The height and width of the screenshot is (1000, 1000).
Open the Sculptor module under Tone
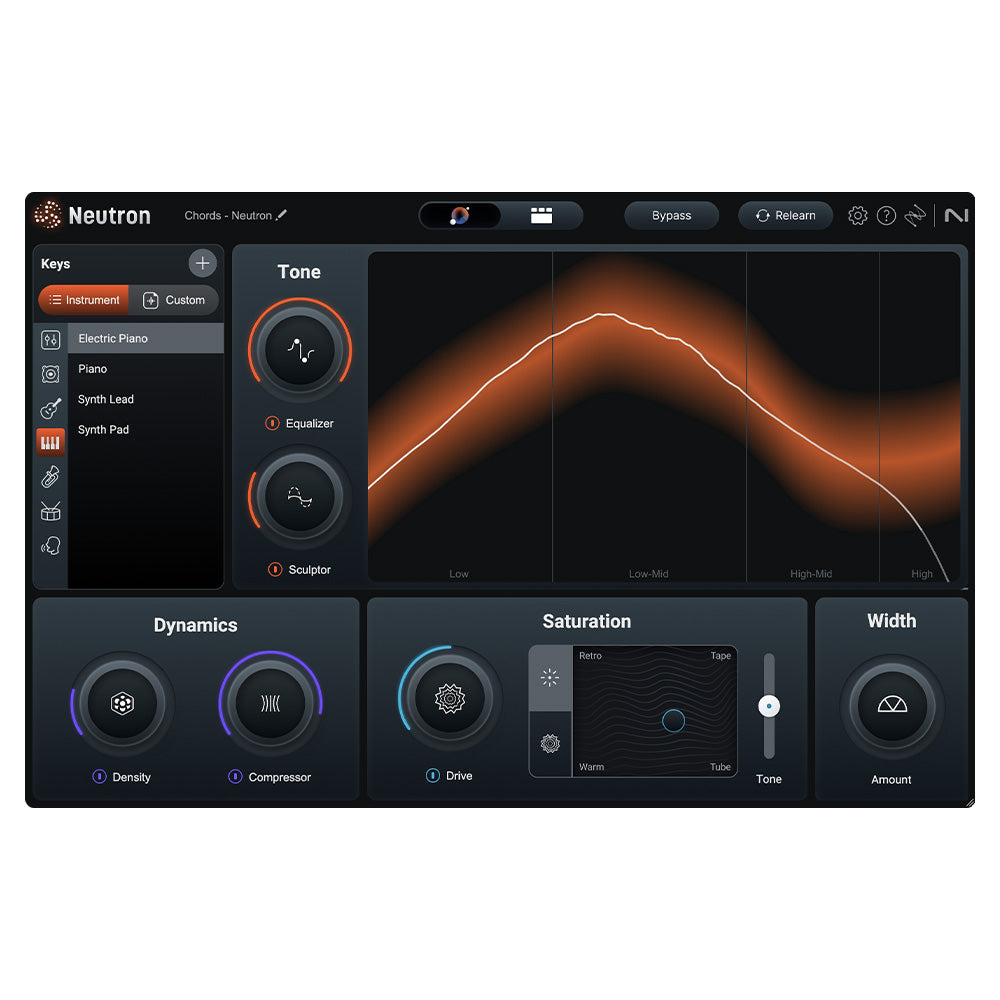pos(299,497)
